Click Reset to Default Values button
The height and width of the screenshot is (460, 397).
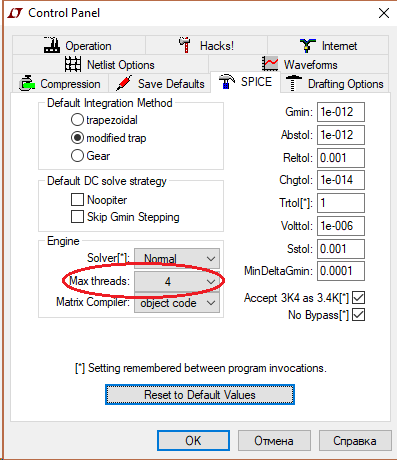[x=200, y=395]
